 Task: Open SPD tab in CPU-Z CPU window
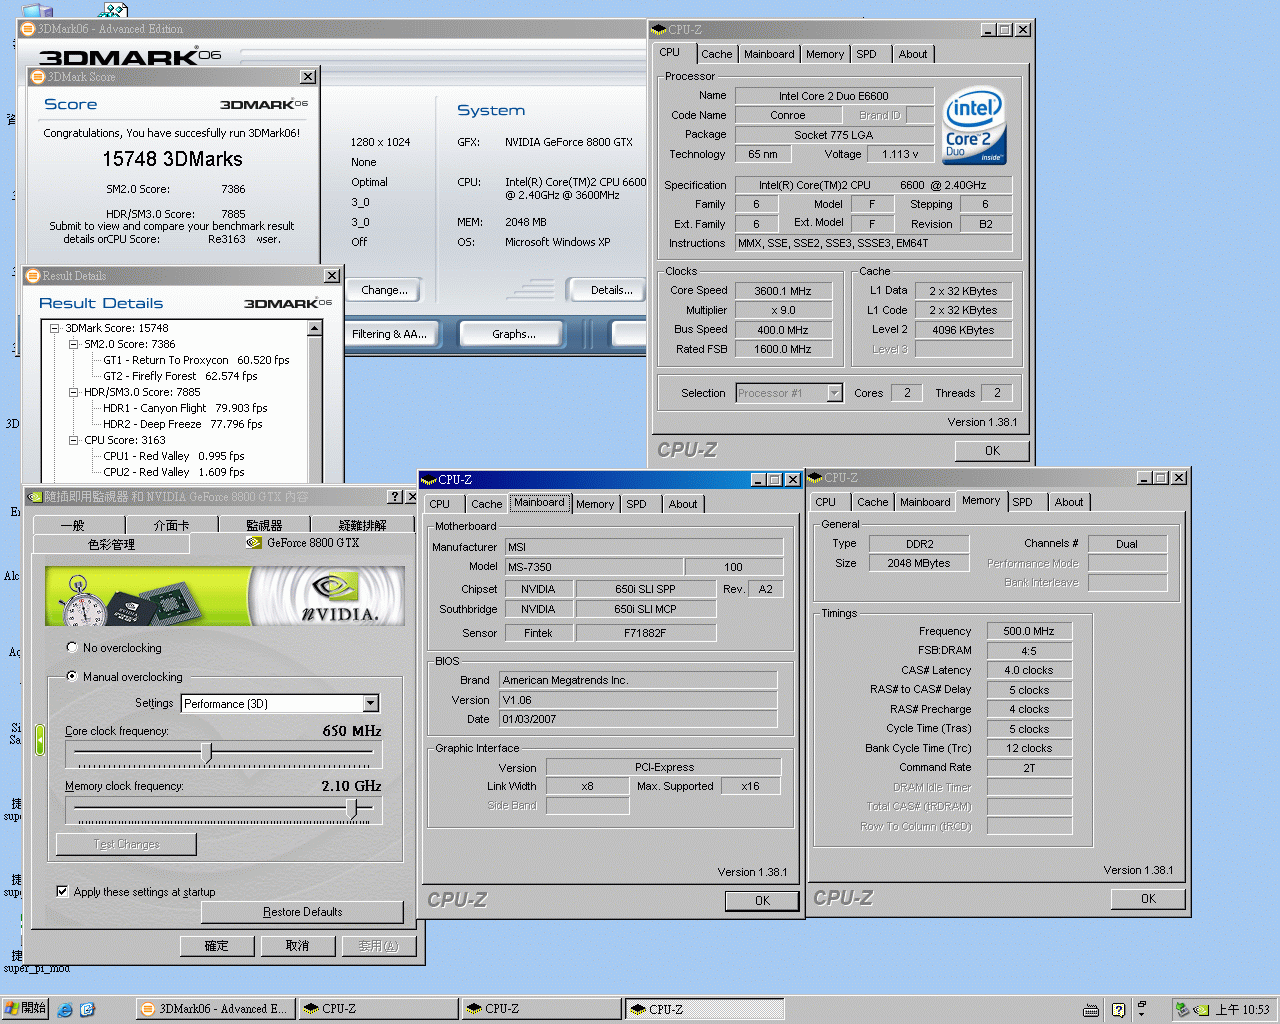866,55
